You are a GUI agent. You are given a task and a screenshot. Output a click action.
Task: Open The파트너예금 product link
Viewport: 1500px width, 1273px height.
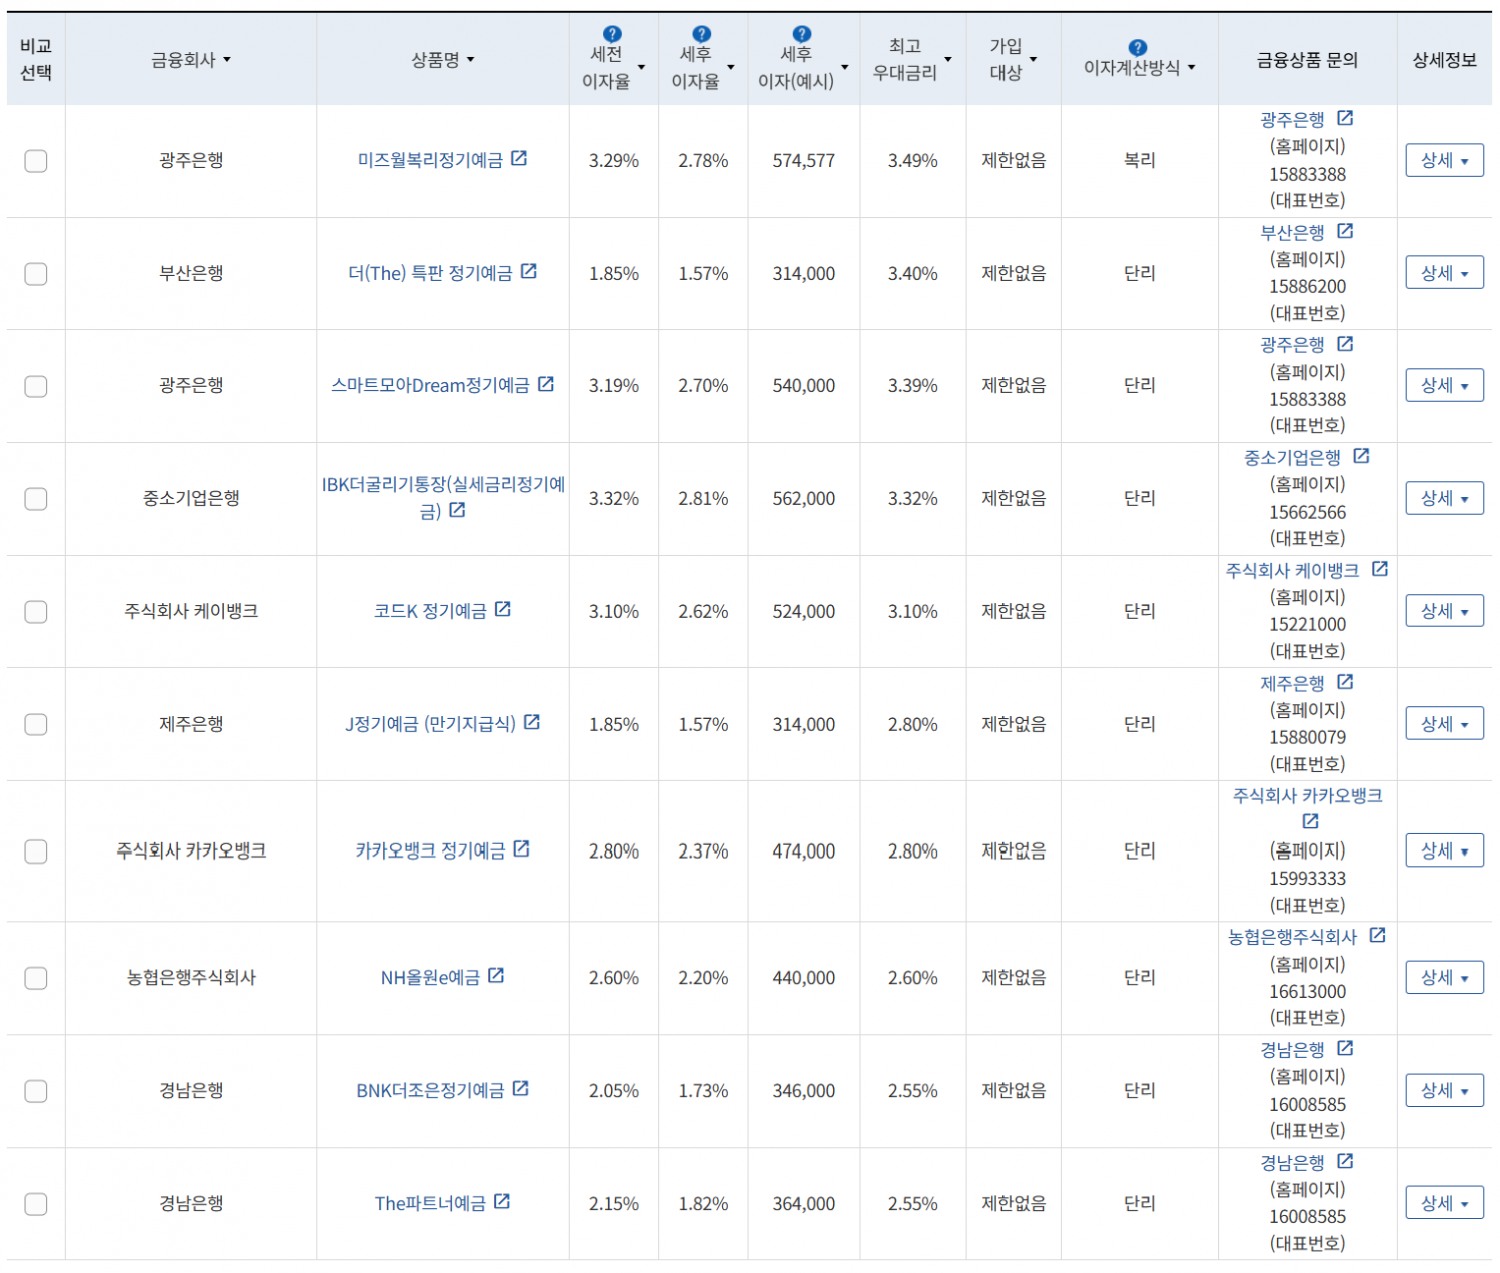[430, 1204]
